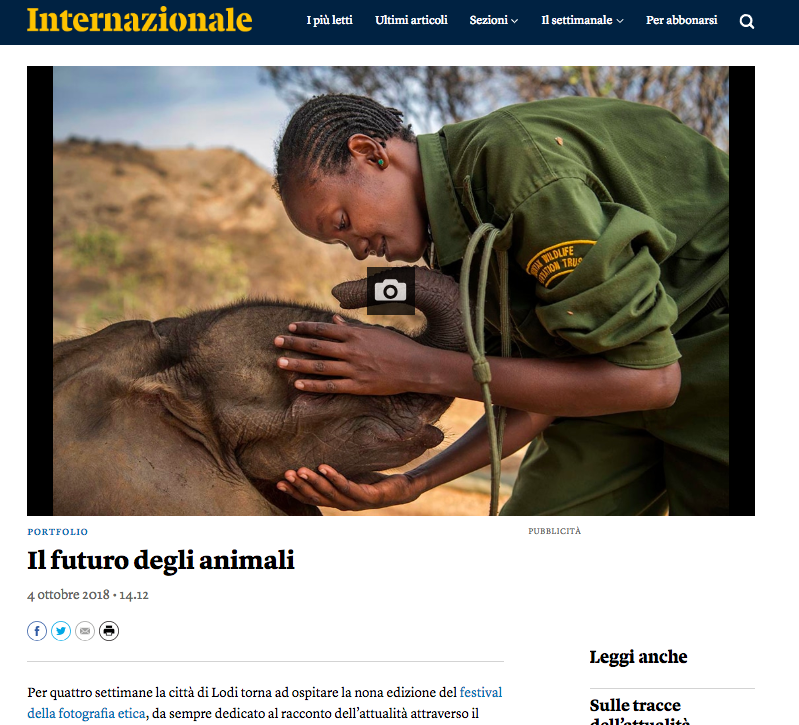Share article on Facebook
The width and height of the screenshot is (799, 725).
tap(37, 631)
